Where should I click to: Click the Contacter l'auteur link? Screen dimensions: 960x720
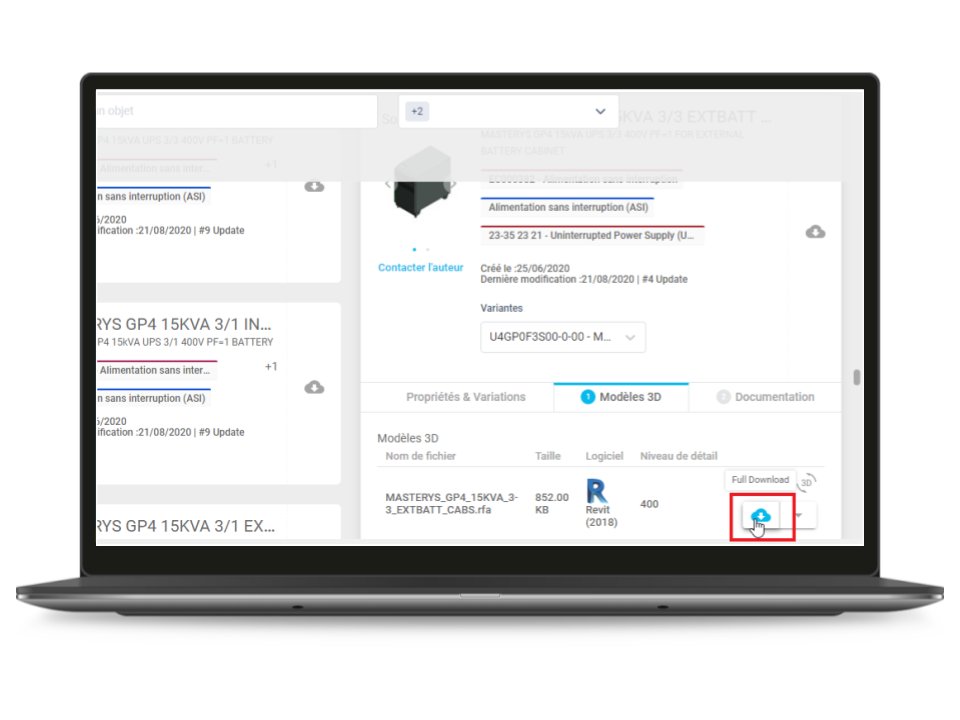421,268
